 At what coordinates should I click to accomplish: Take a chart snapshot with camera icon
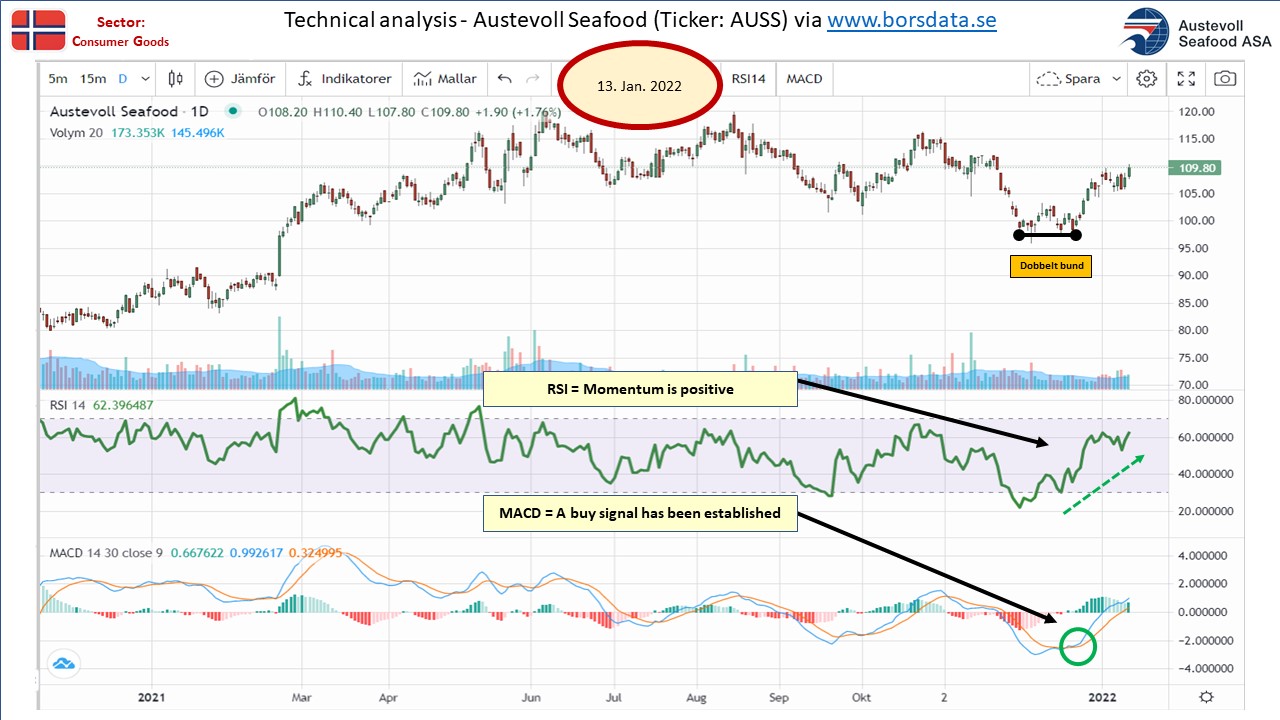(x=1226, y=79)
